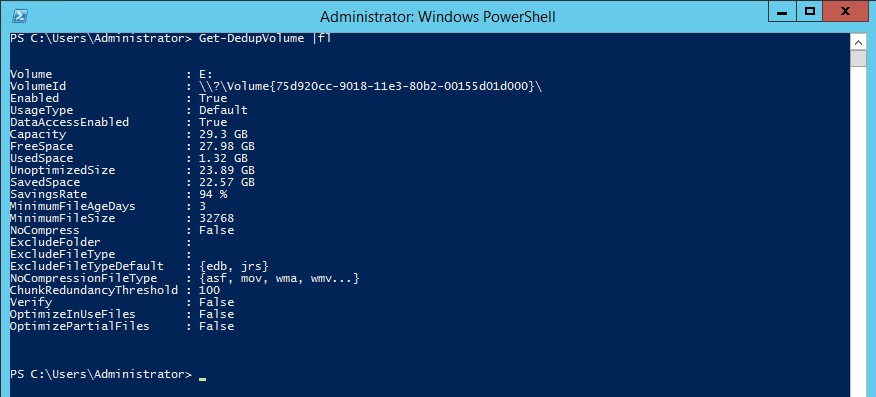Click the Enabled True value
Screen dimensions: 876x397
[x=213, y=98]
